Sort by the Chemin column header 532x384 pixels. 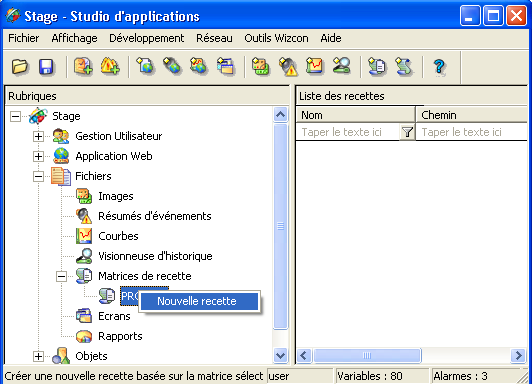point(472,115)
